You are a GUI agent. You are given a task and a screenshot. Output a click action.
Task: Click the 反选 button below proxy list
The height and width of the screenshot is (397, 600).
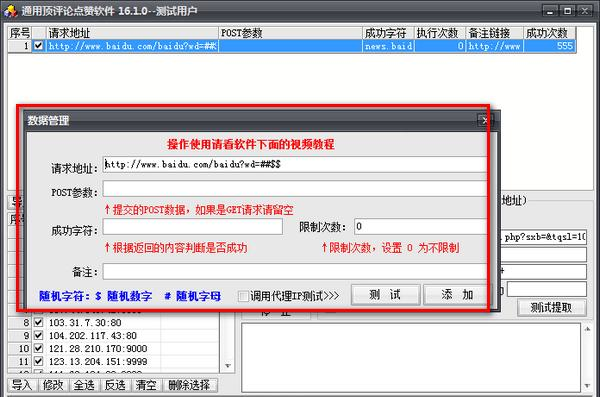(x=115, y=385)
